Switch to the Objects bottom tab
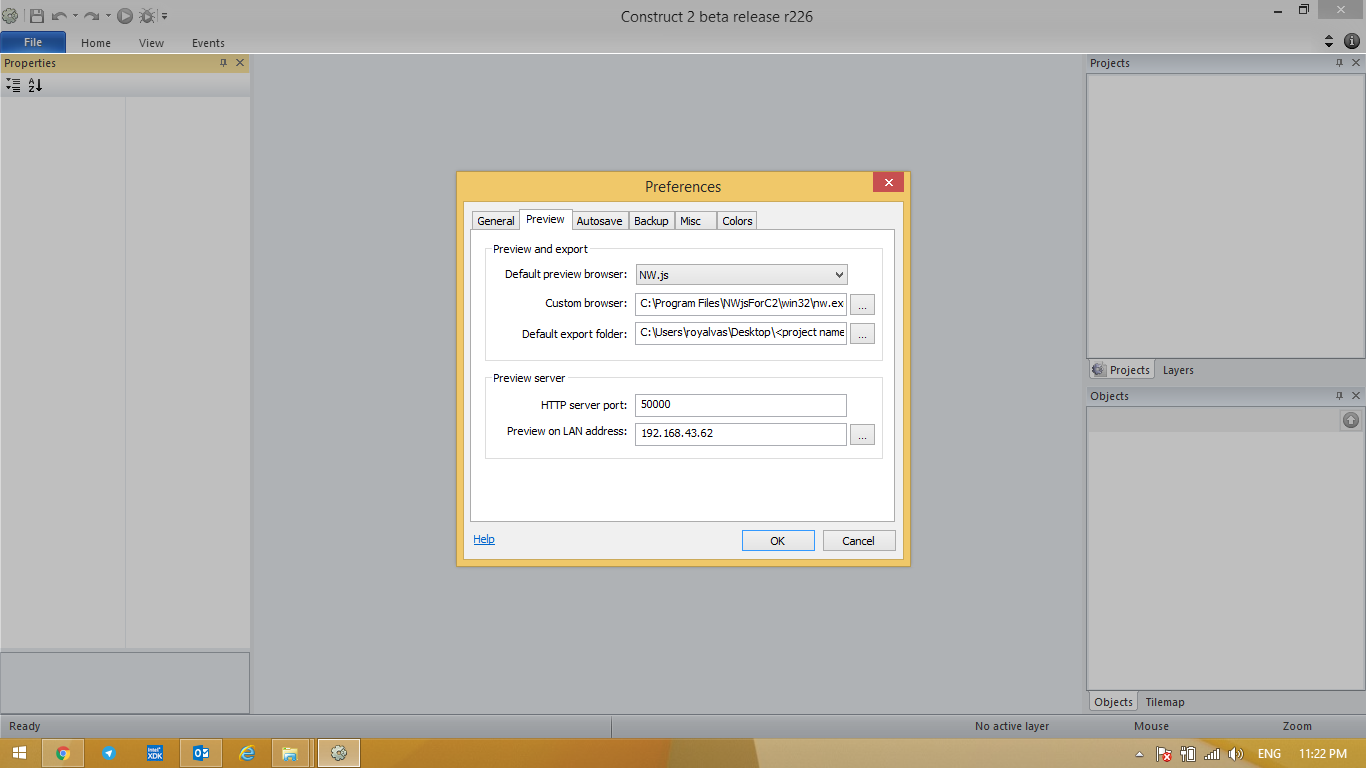This screenshot has height=768, width=1366. 1113,702
